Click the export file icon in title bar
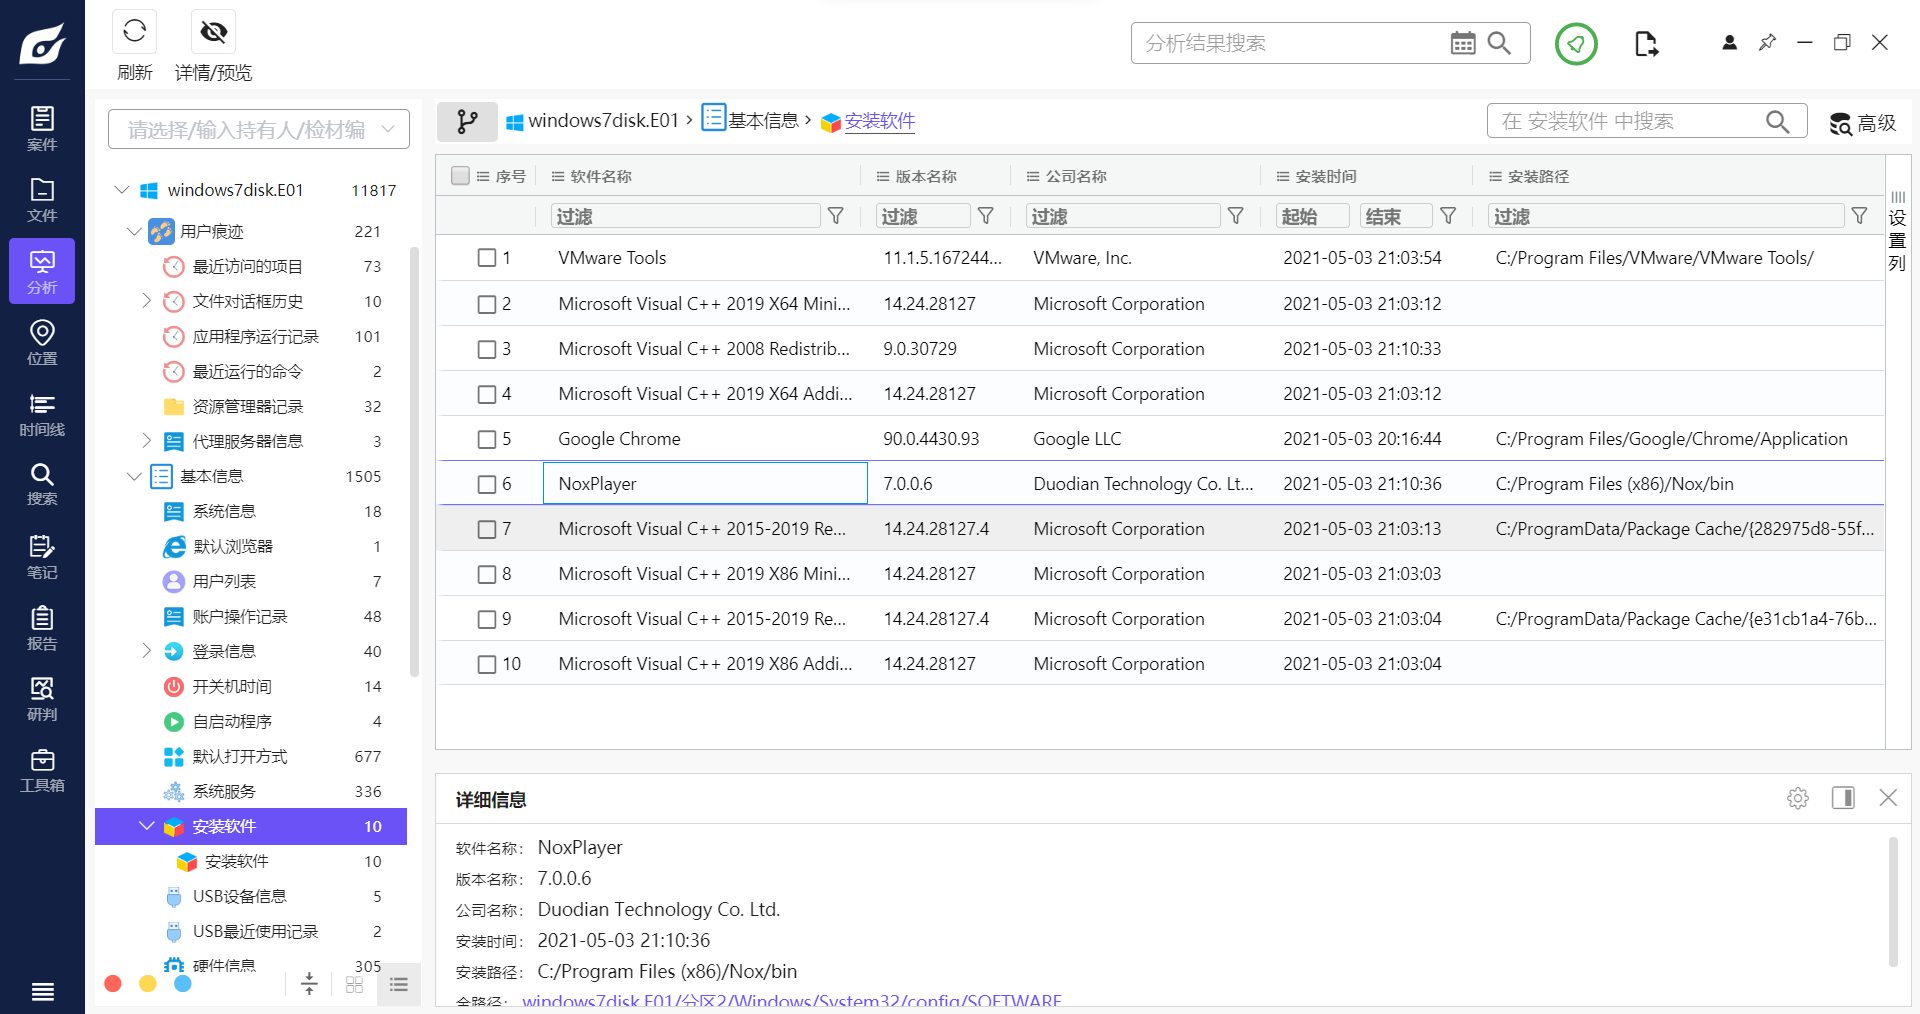Image resolution: width=1920 pixels, height=1014 pixels. [x=1646, y=44]
